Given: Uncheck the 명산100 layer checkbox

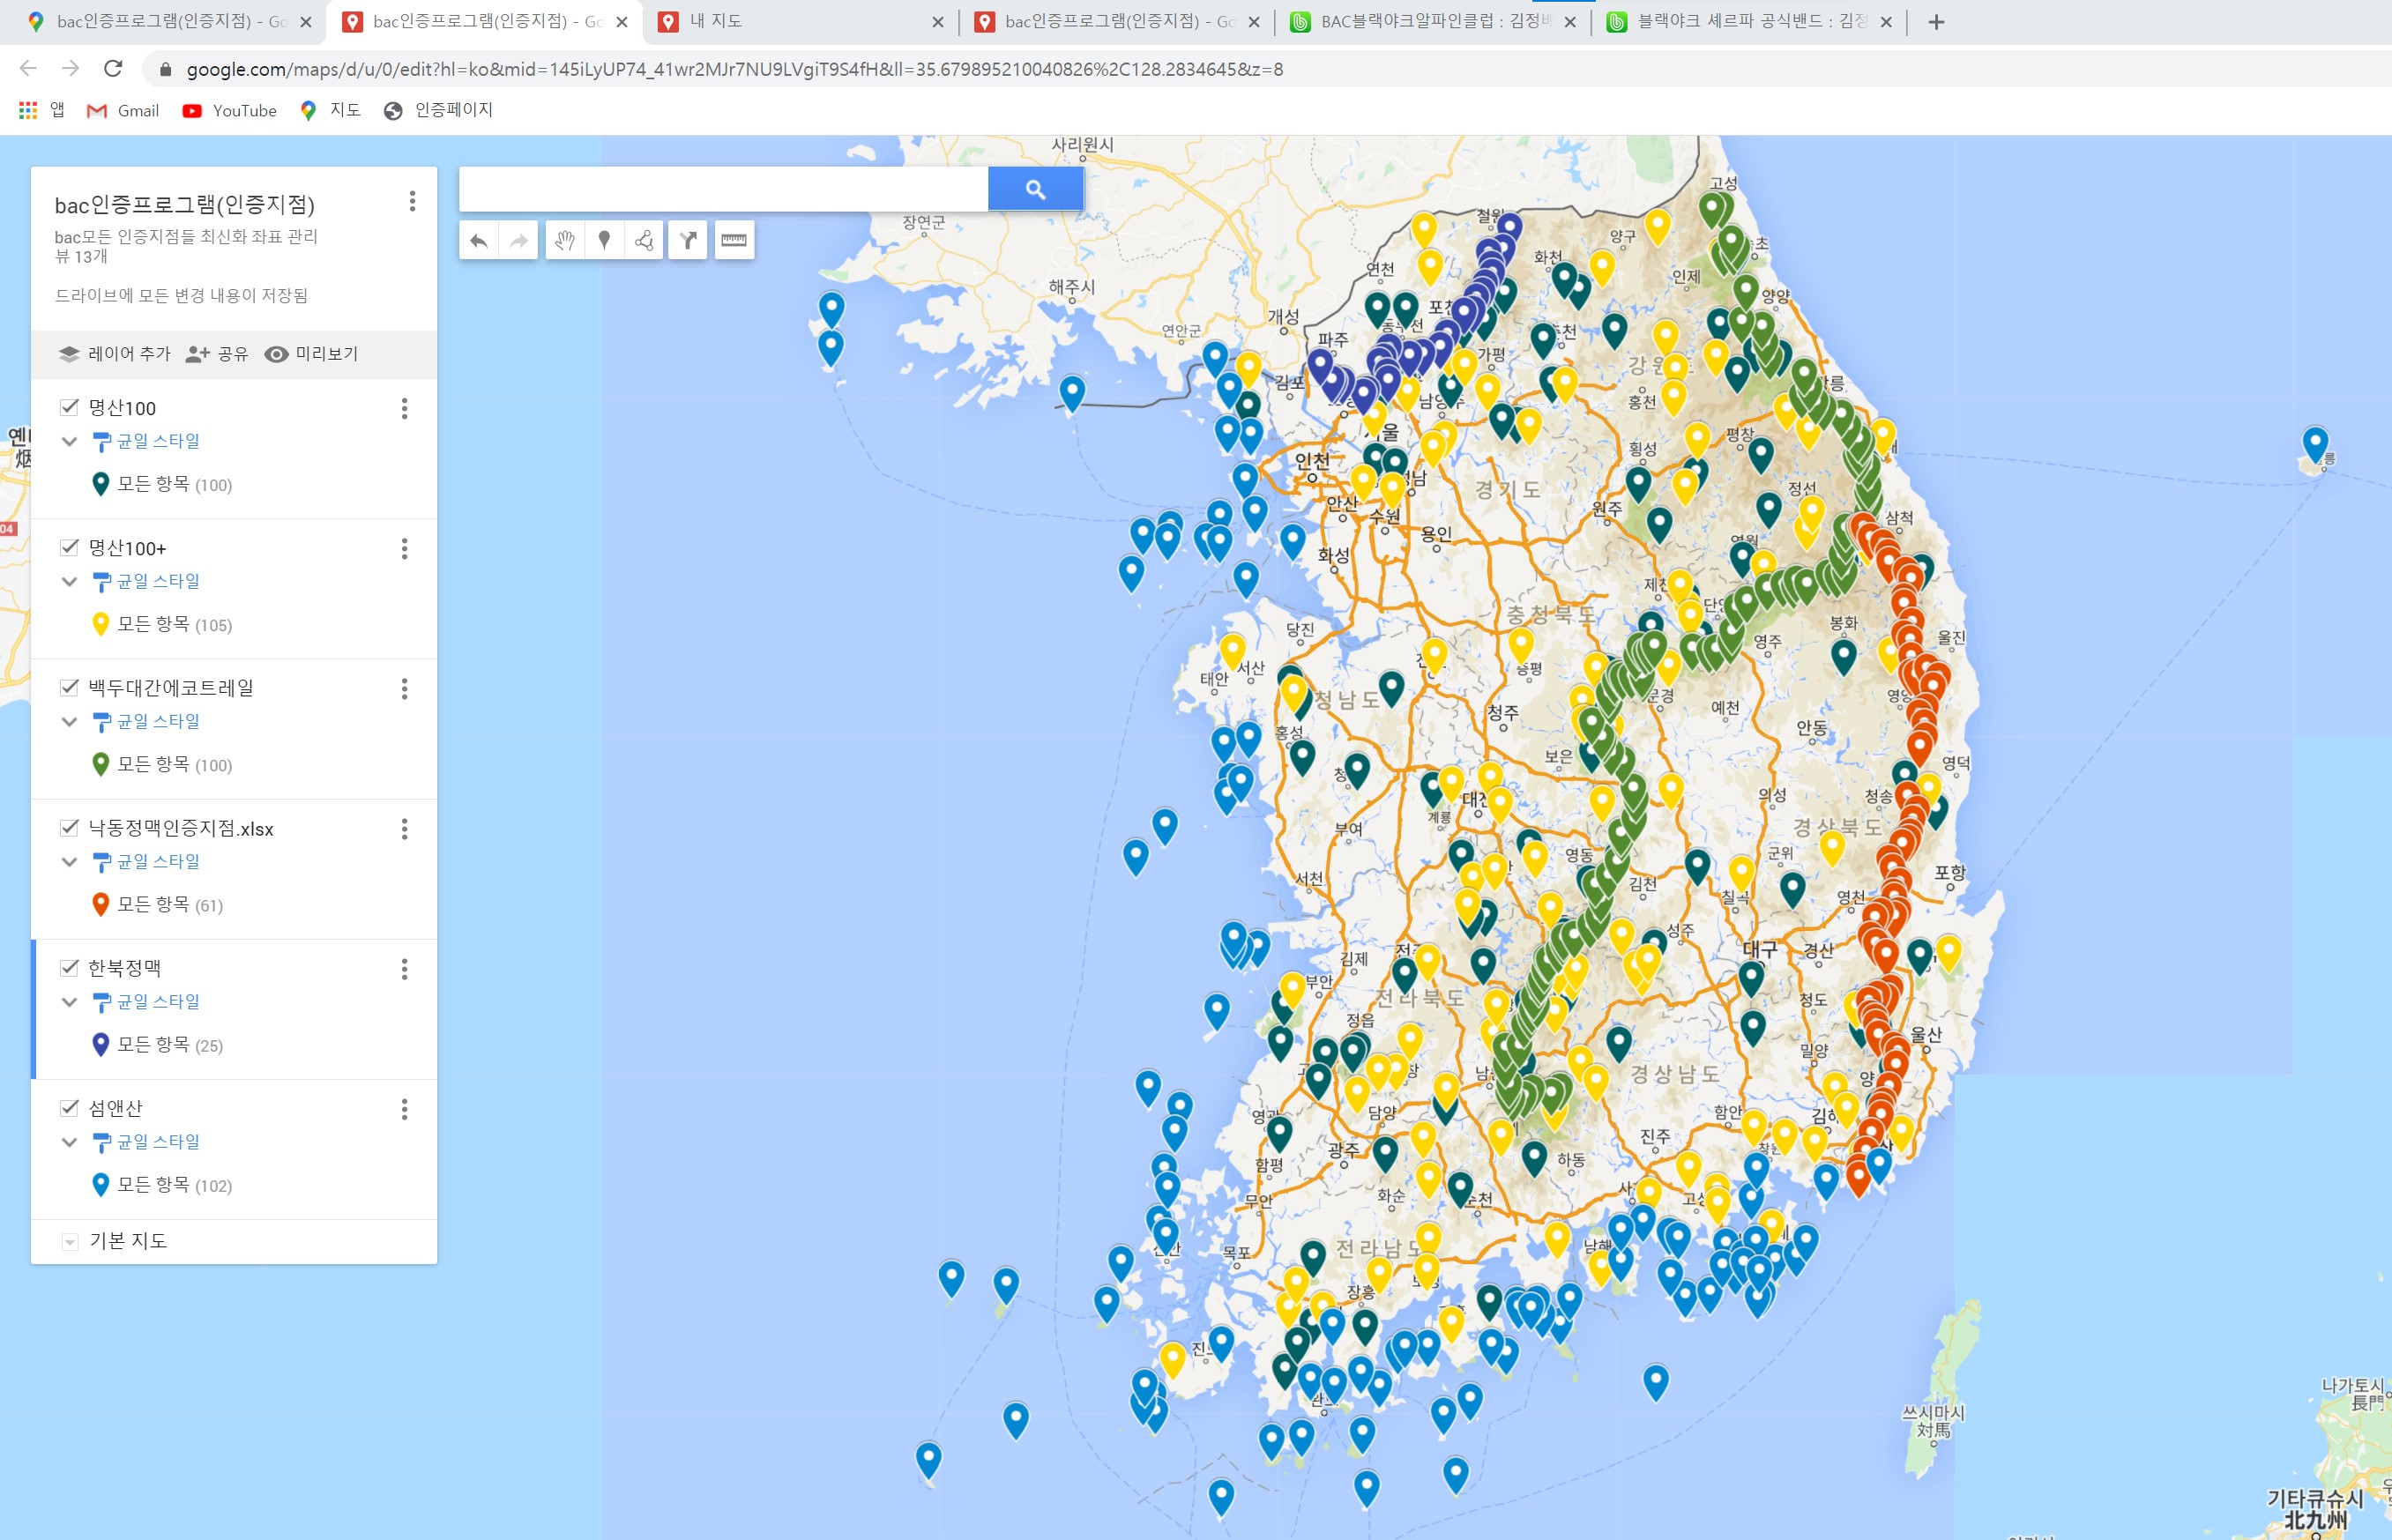Looking at the screenshot, I should [69, 407].
